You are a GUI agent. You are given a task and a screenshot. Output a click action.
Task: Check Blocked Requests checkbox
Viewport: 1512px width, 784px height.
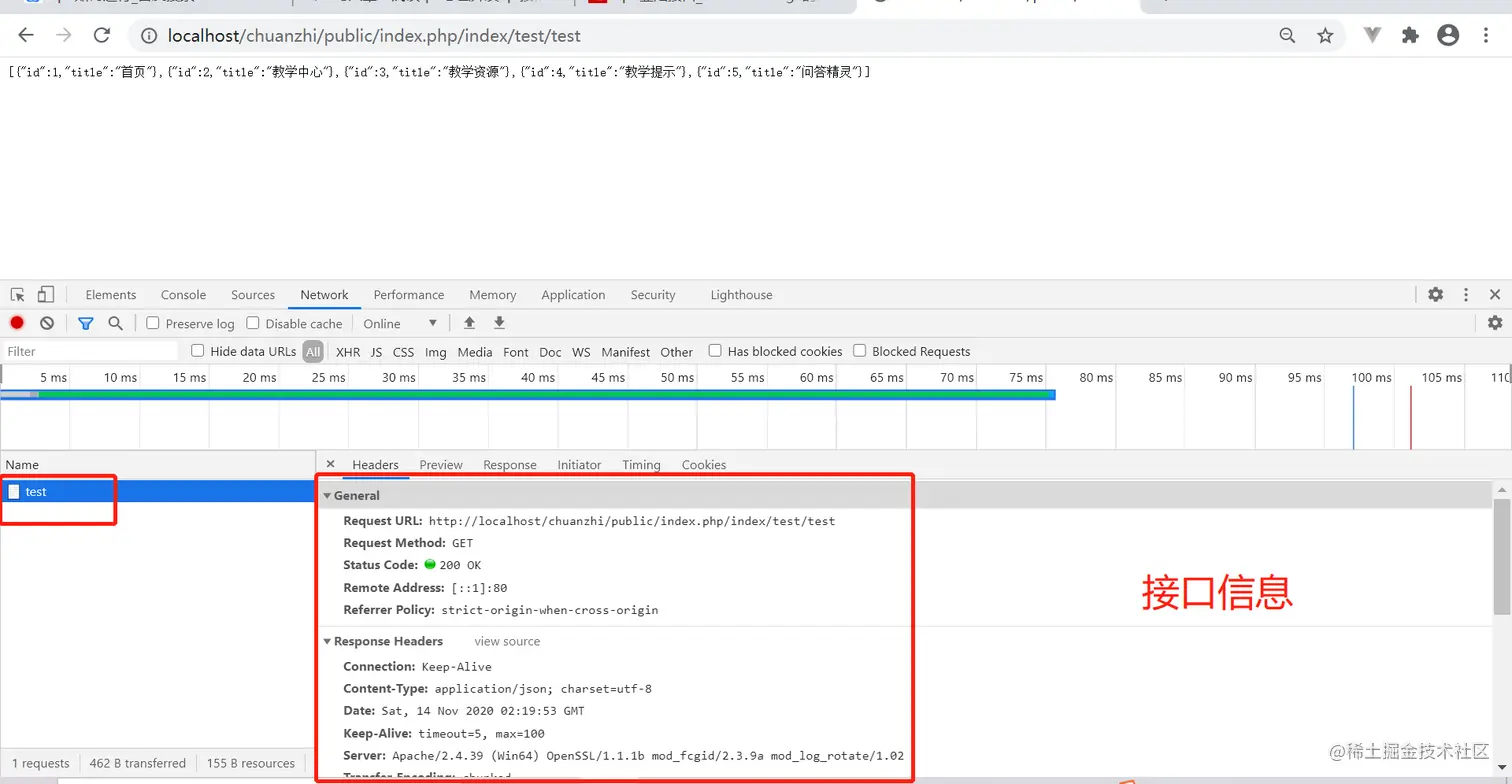coord(860,351)
